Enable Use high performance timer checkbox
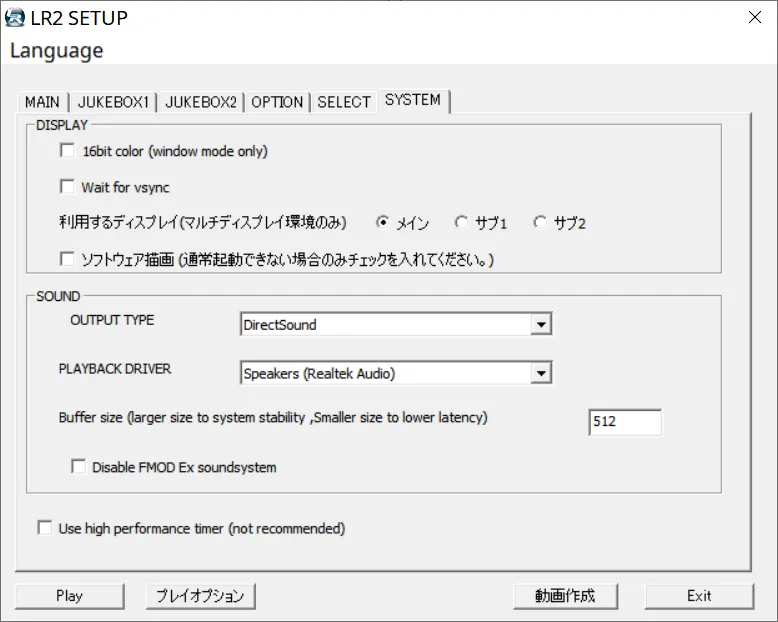Viewport: 778px width, 622px height. coord(45,528)
